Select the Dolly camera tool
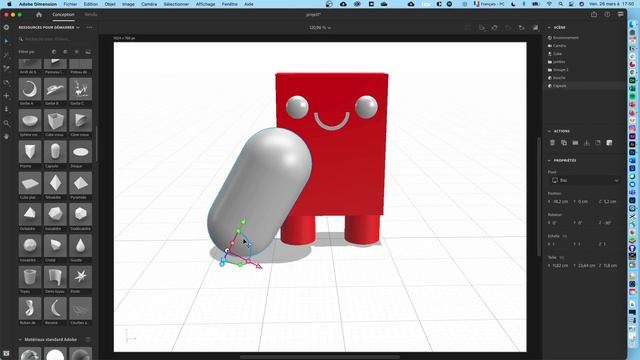The width and height of the screenshot is (640, 360). [6, 109]
